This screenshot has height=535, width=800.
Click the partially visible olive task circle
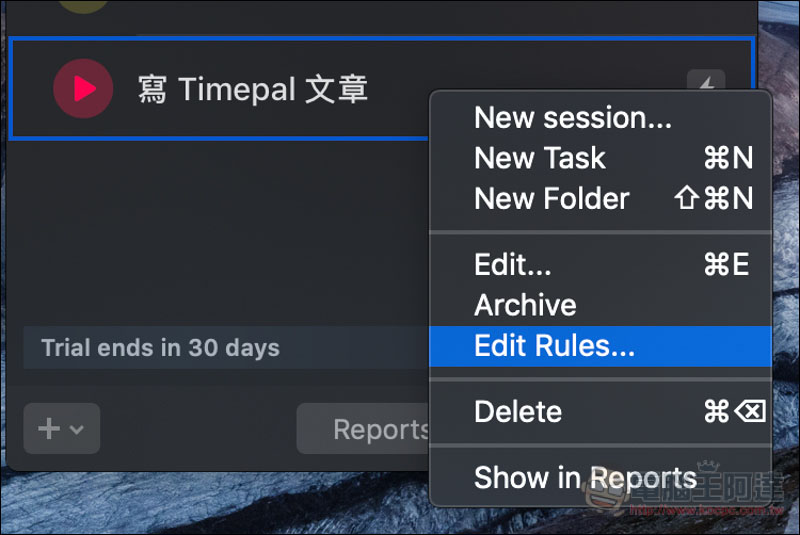click(83, 5)
